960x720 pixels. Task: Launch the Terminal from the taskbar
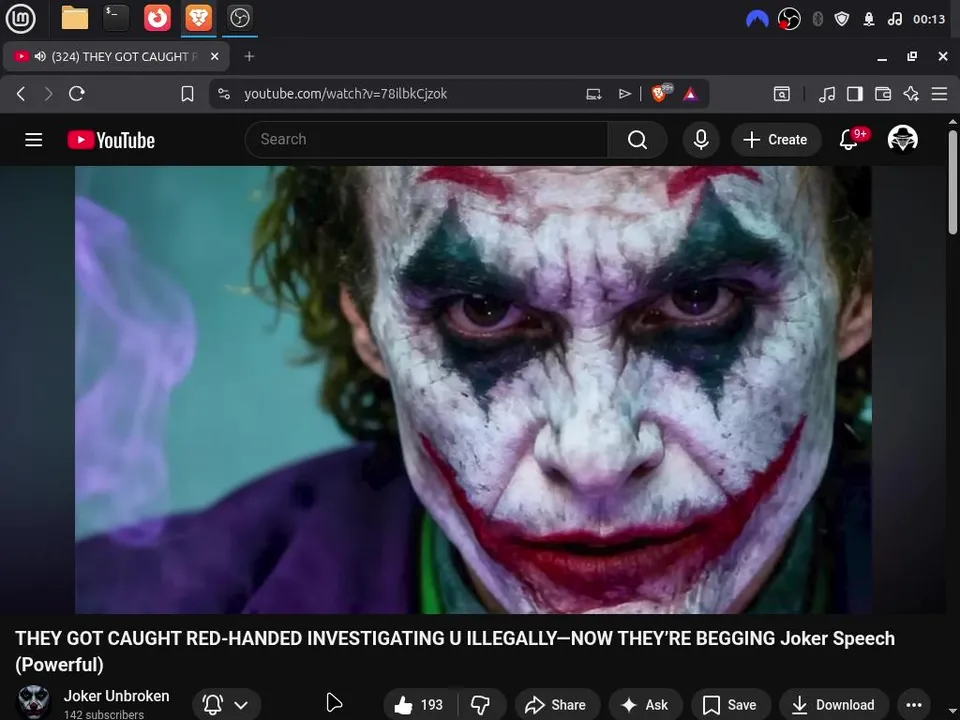[116, 18]
